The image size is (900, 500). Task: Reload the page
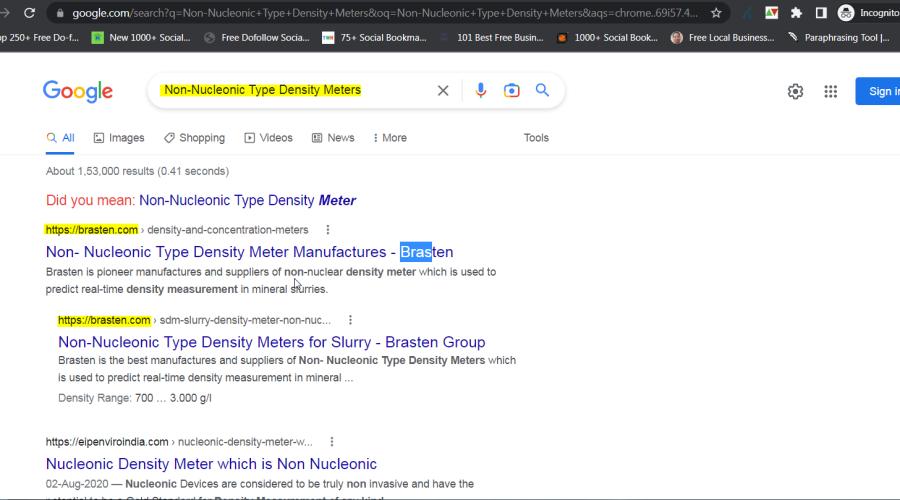click(29, 13)
